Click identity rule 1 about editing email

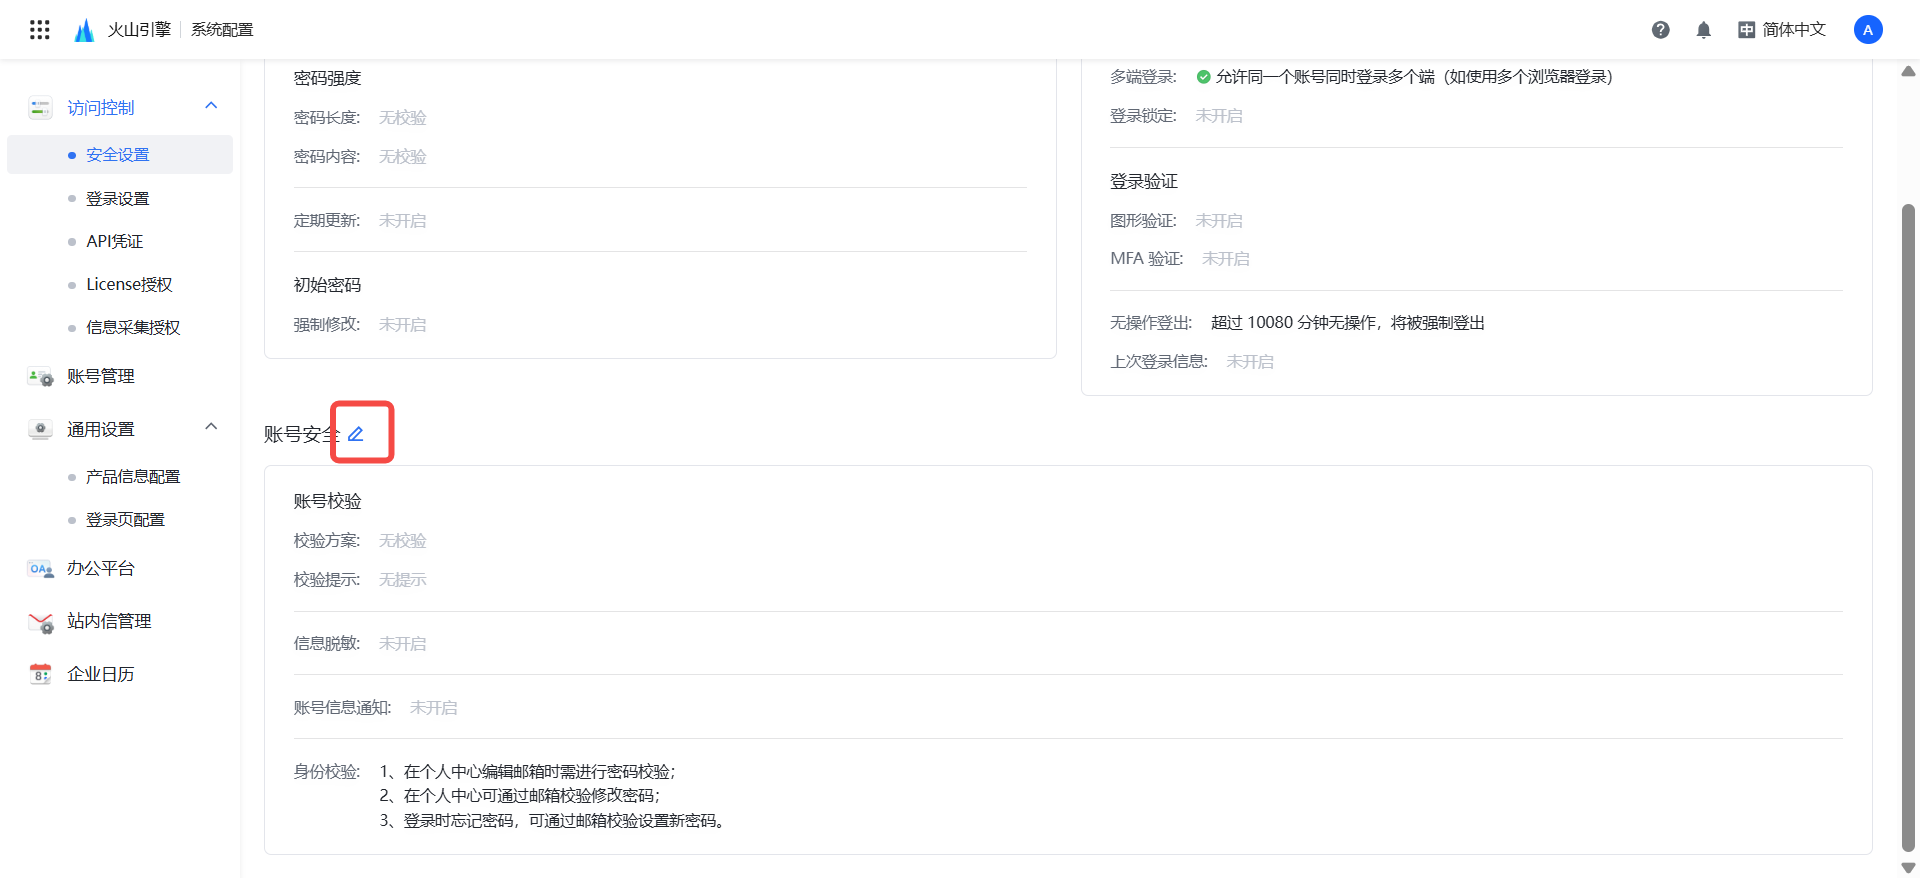[528, 772]
